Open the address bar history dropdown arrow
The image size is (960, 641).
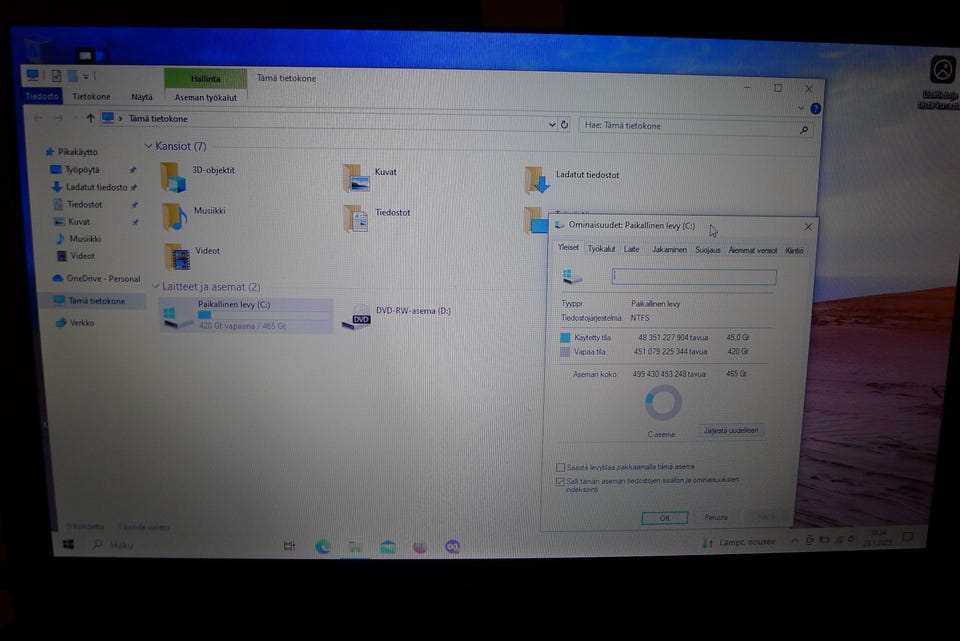[552, 124]
